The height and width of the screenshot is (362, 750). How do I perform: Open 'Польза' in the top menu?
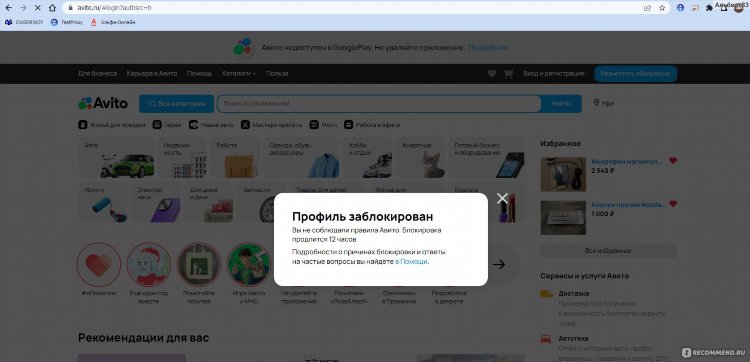[x=277, y=74]
